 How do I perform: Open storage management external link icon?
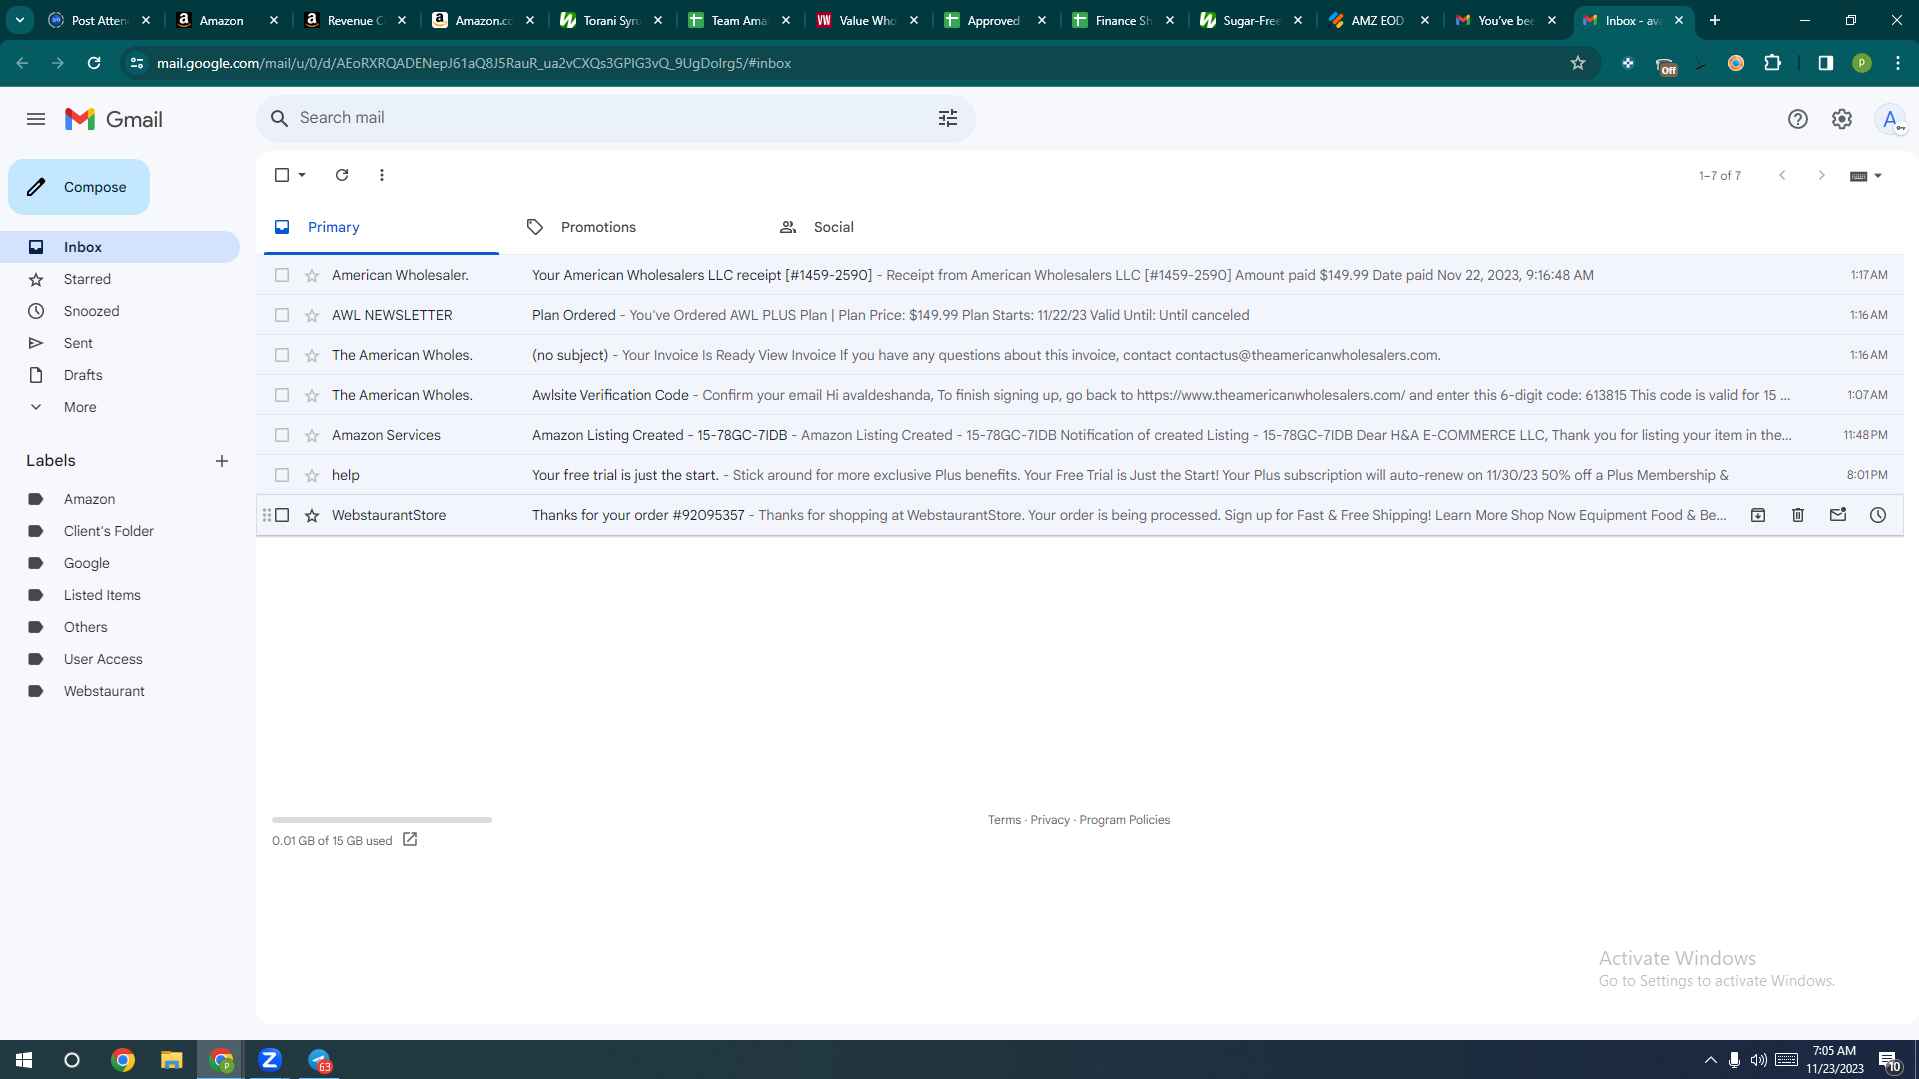[410, 840]
